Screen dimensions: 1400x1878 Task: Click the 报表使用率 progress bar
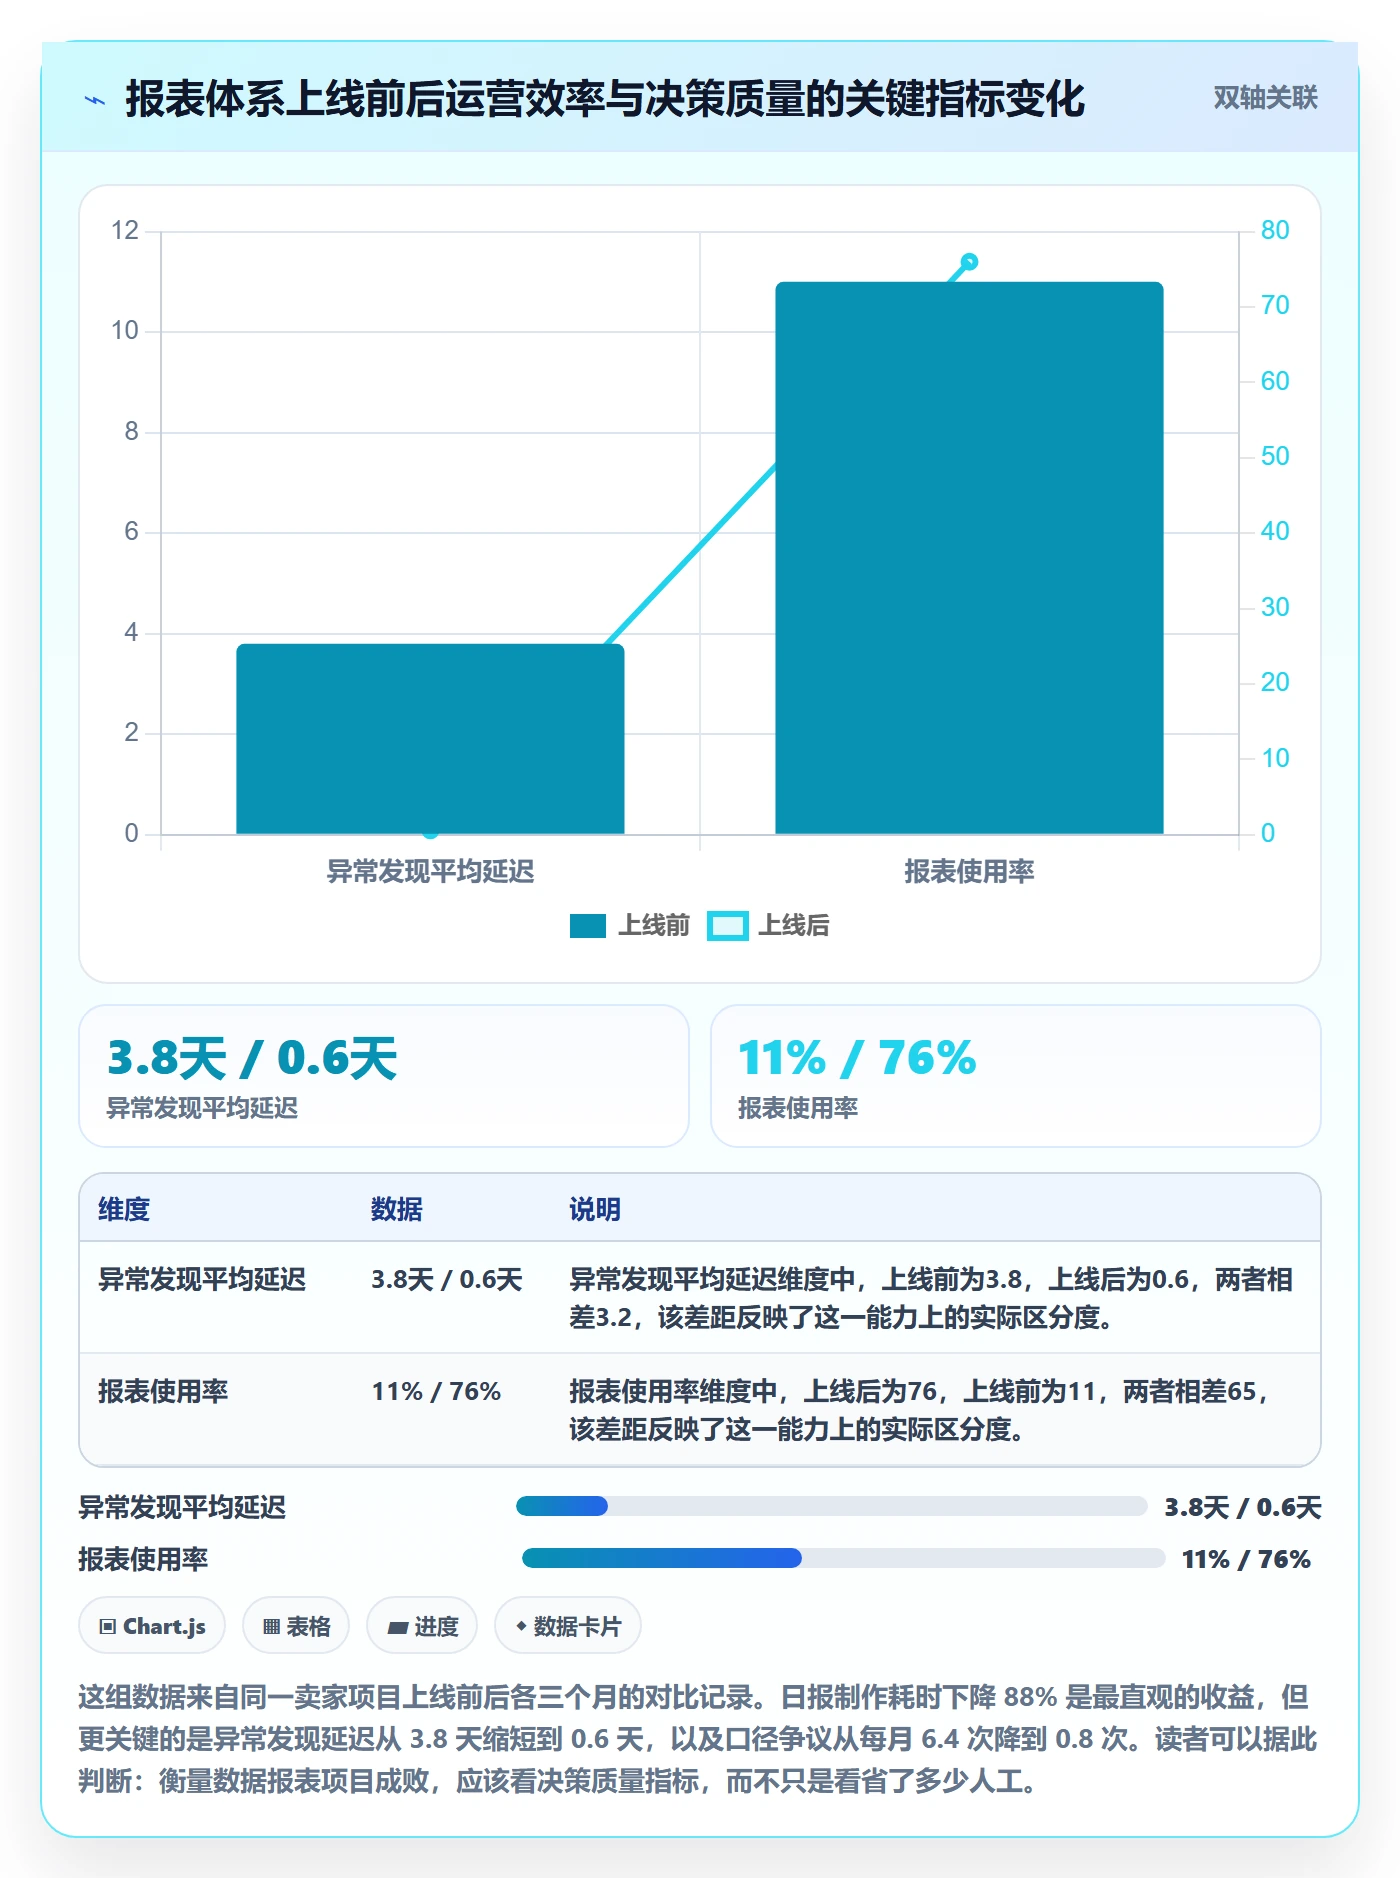pyautogui.click(x=843, y=1558)
